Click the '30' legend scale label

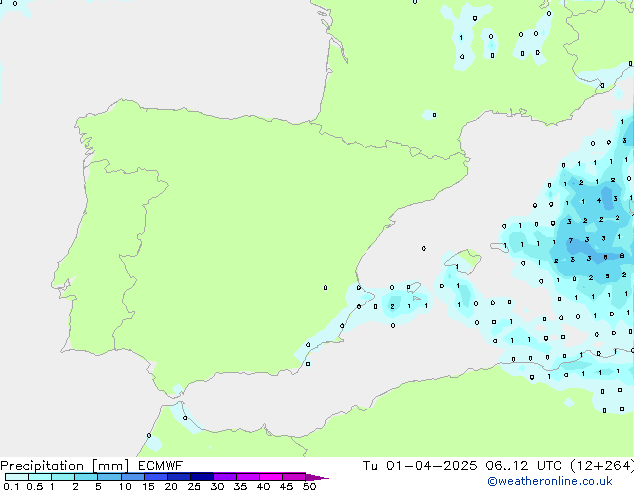pyautogui.click(x=218, y=486)
